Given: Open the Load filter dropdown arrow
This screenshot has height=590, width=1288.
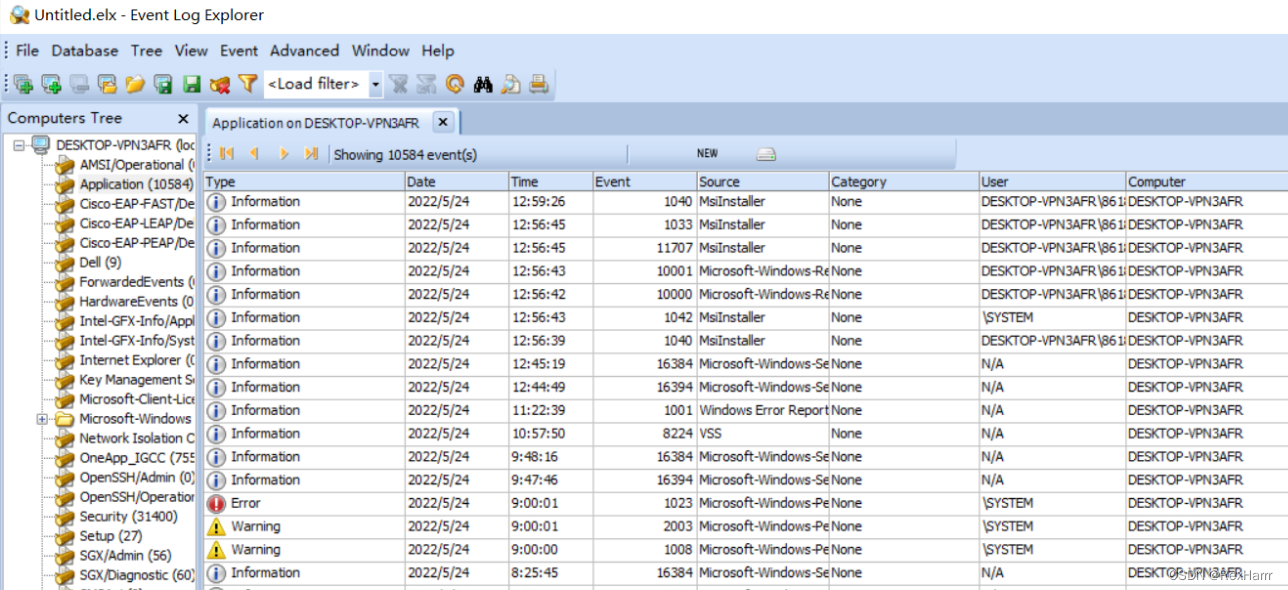Looking at the screenshot, I should click(376, 85).
